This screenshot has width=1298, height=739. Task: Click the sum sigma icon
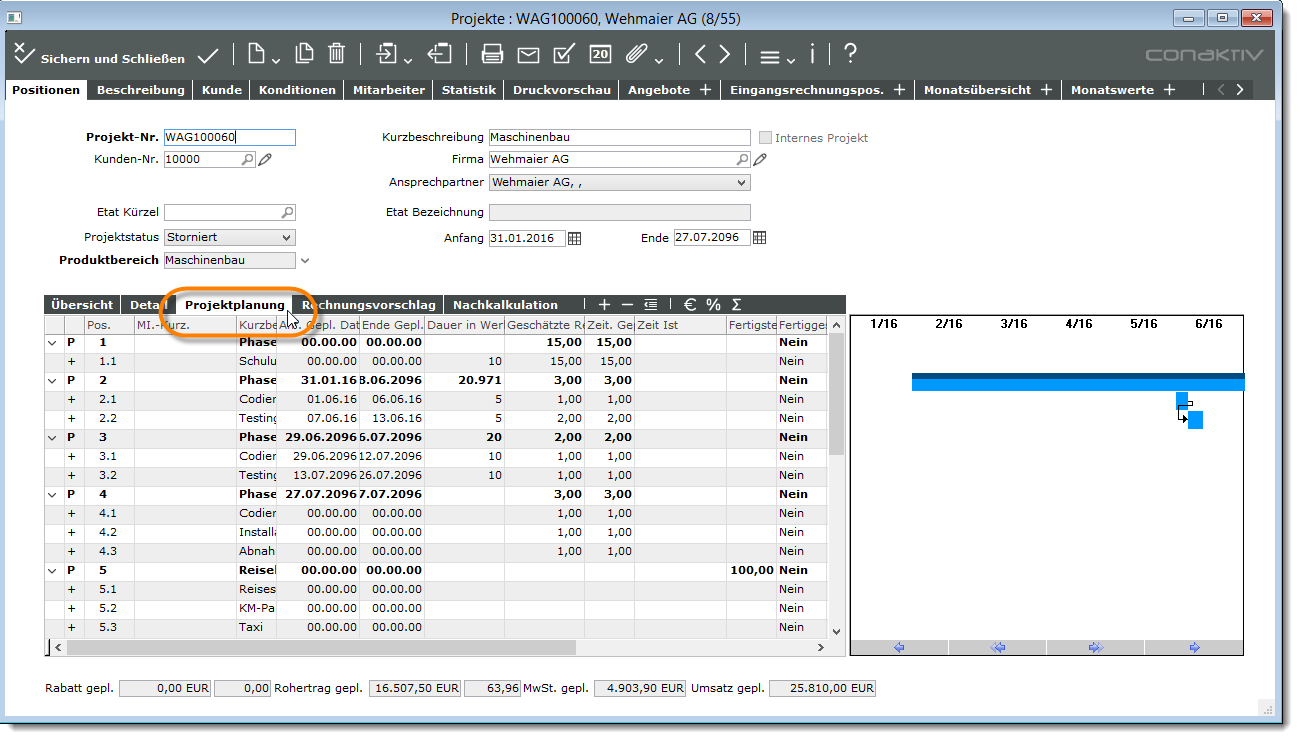737,305
